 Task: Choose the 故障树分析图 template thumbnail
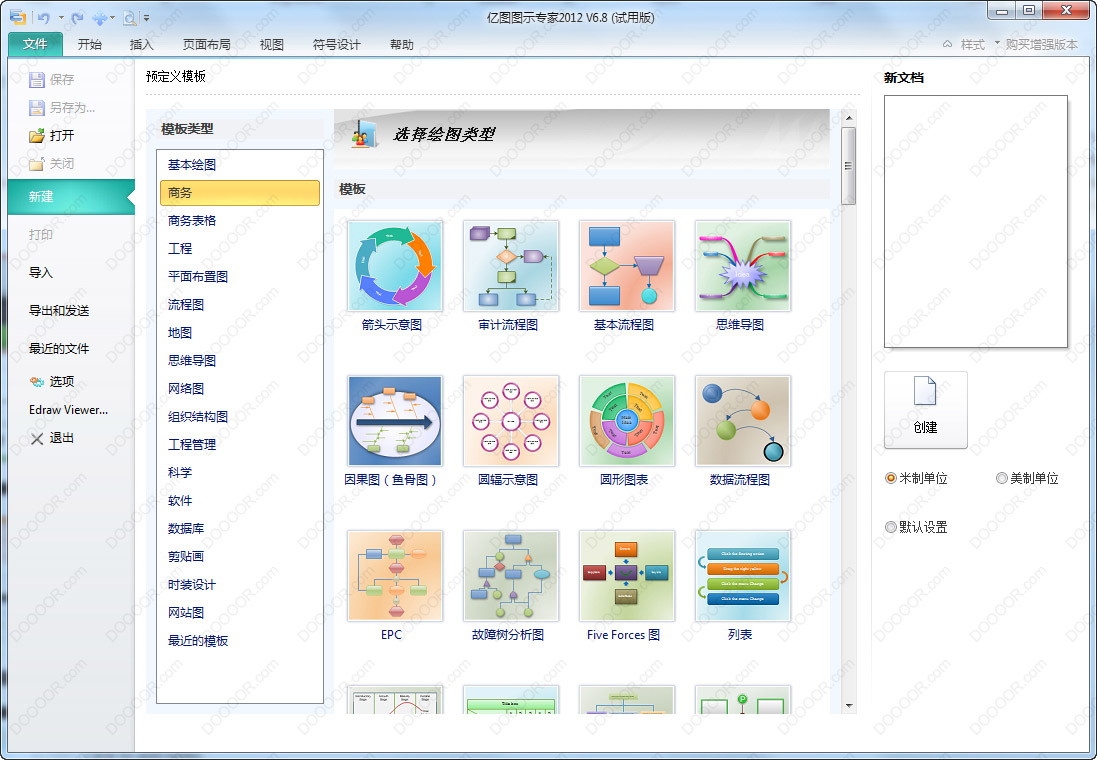click(511, 576)
